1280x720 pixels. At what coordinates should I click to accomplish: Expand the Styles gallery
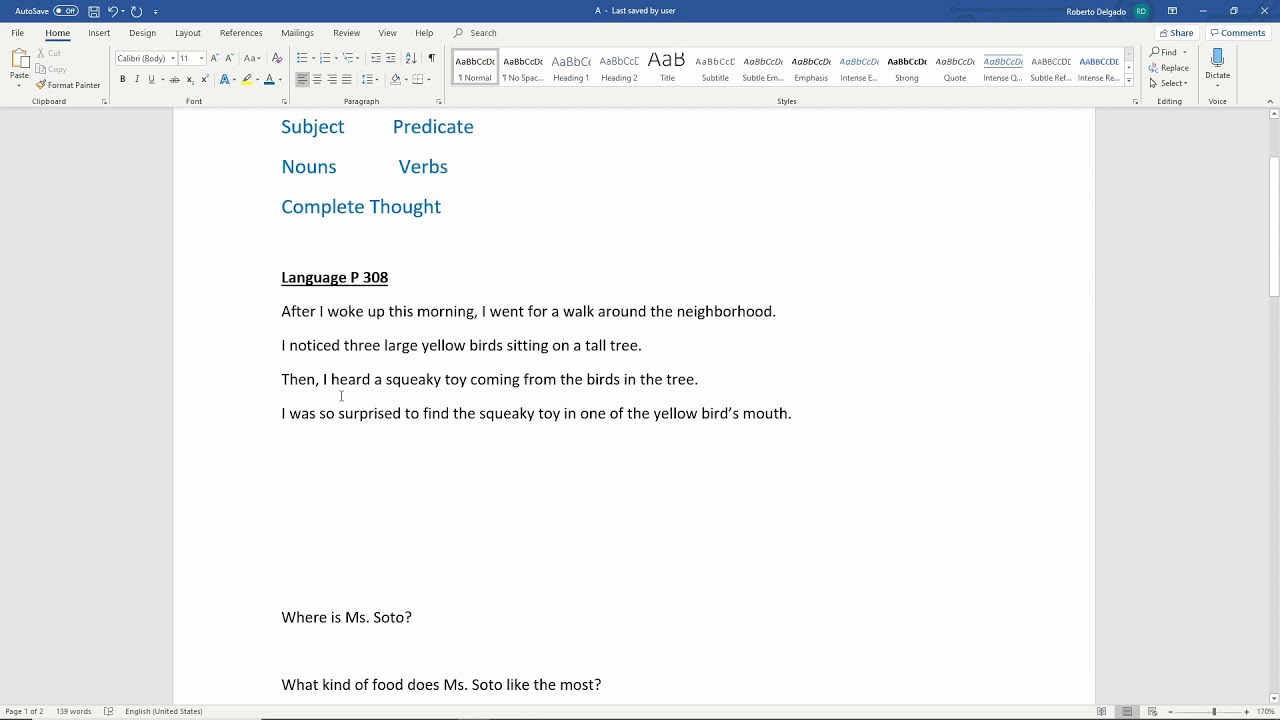tap(1128, 81)
